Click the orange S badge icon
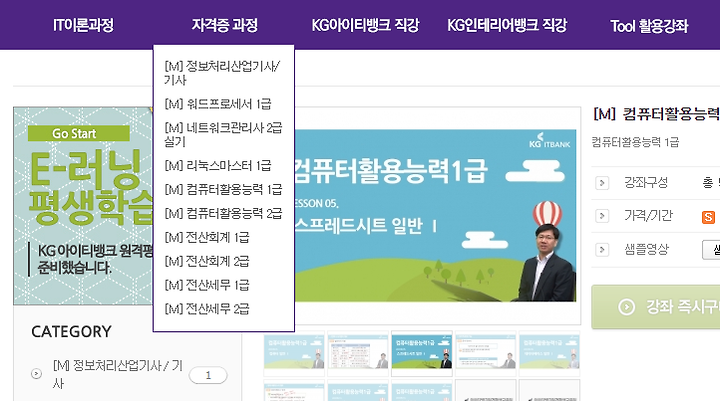 click(709, 217)
